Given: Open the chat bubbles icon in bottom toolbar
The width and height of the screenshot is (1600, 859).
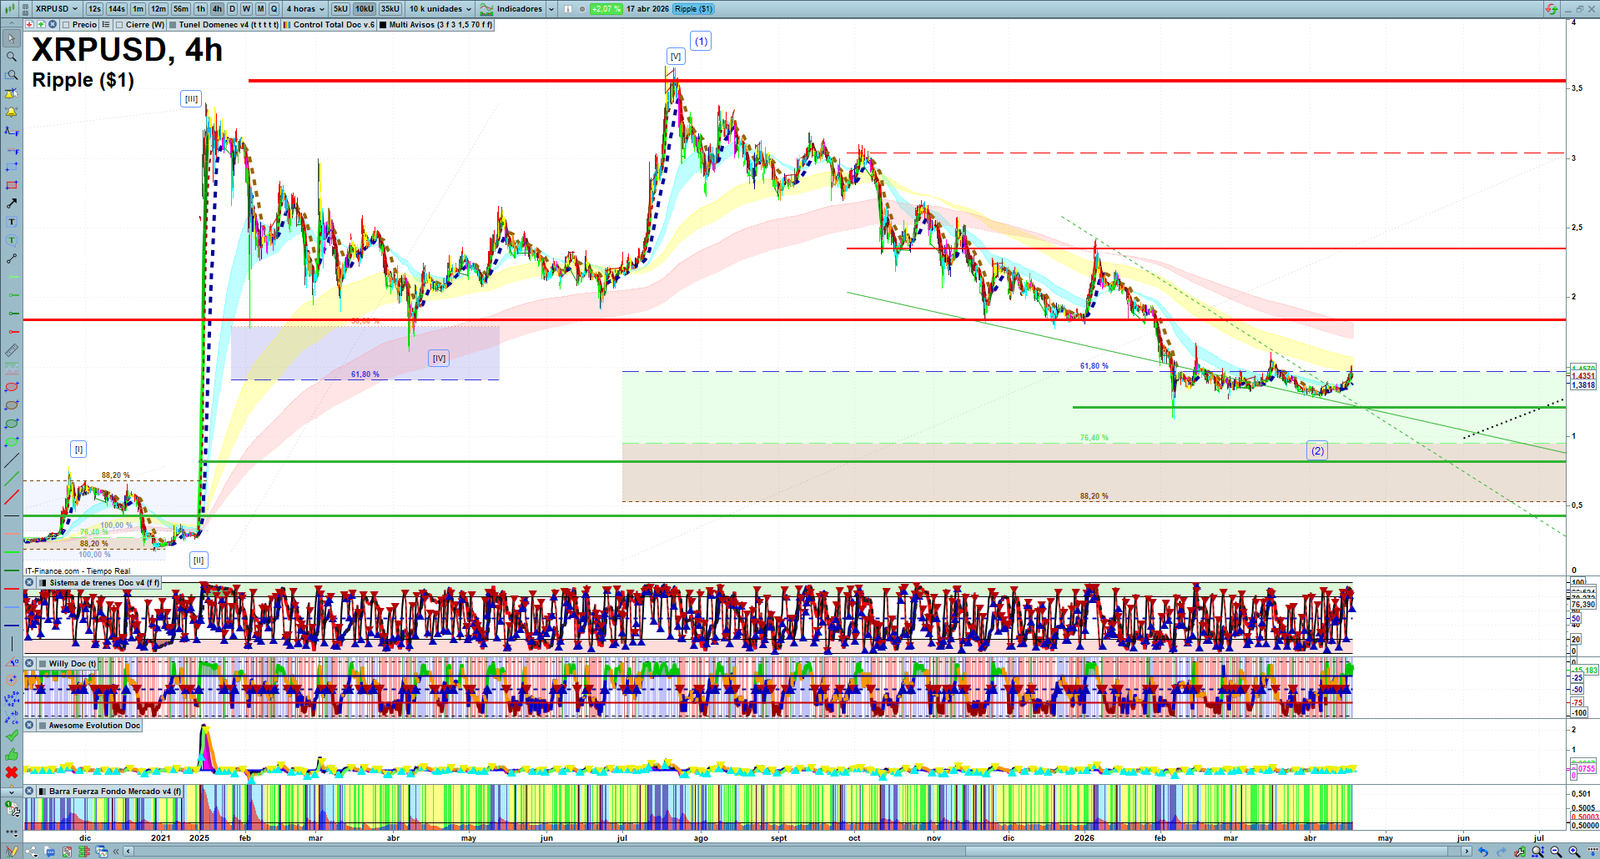Looking at the screenshot, I should pos(49,852).
